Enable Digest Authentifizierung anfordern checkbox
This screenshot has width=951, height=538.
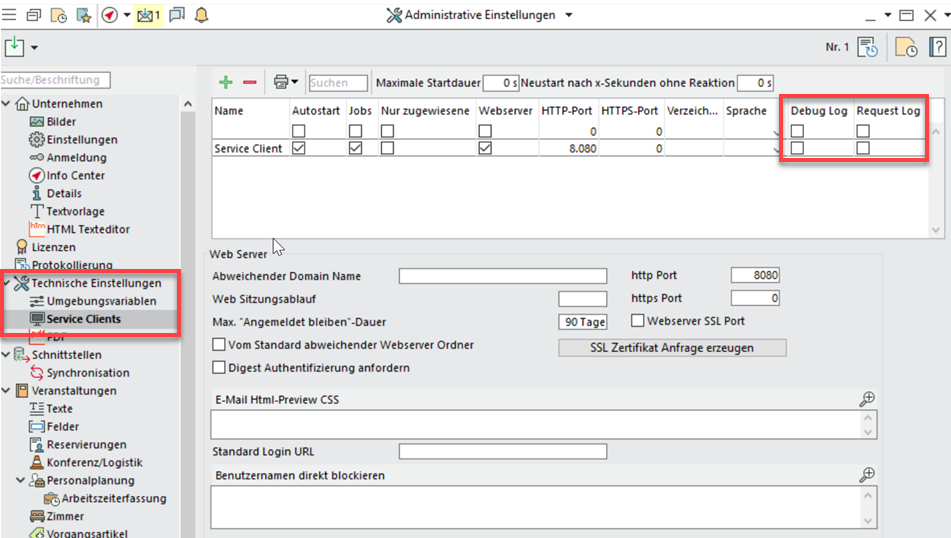click(219, 368)
